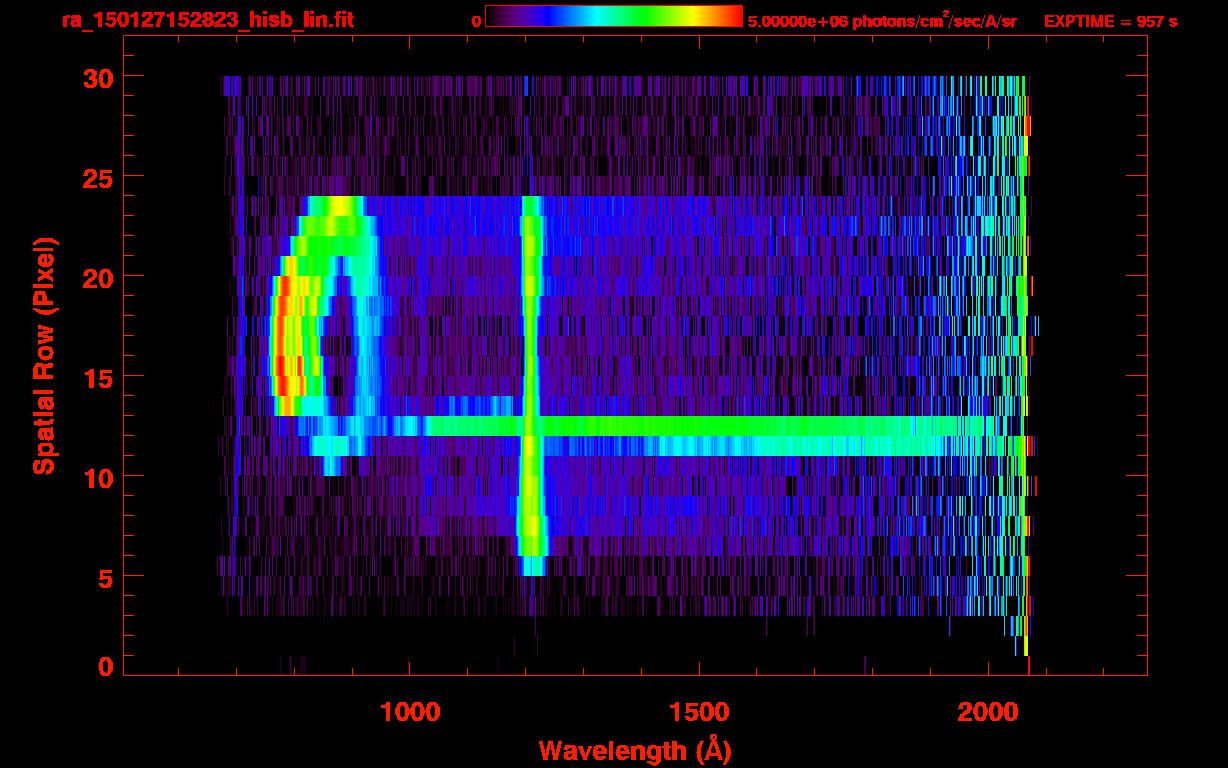Click the red end of the color bar
Screen dimensions: 1228x768
pyautogui.click(x=732, y=17)
